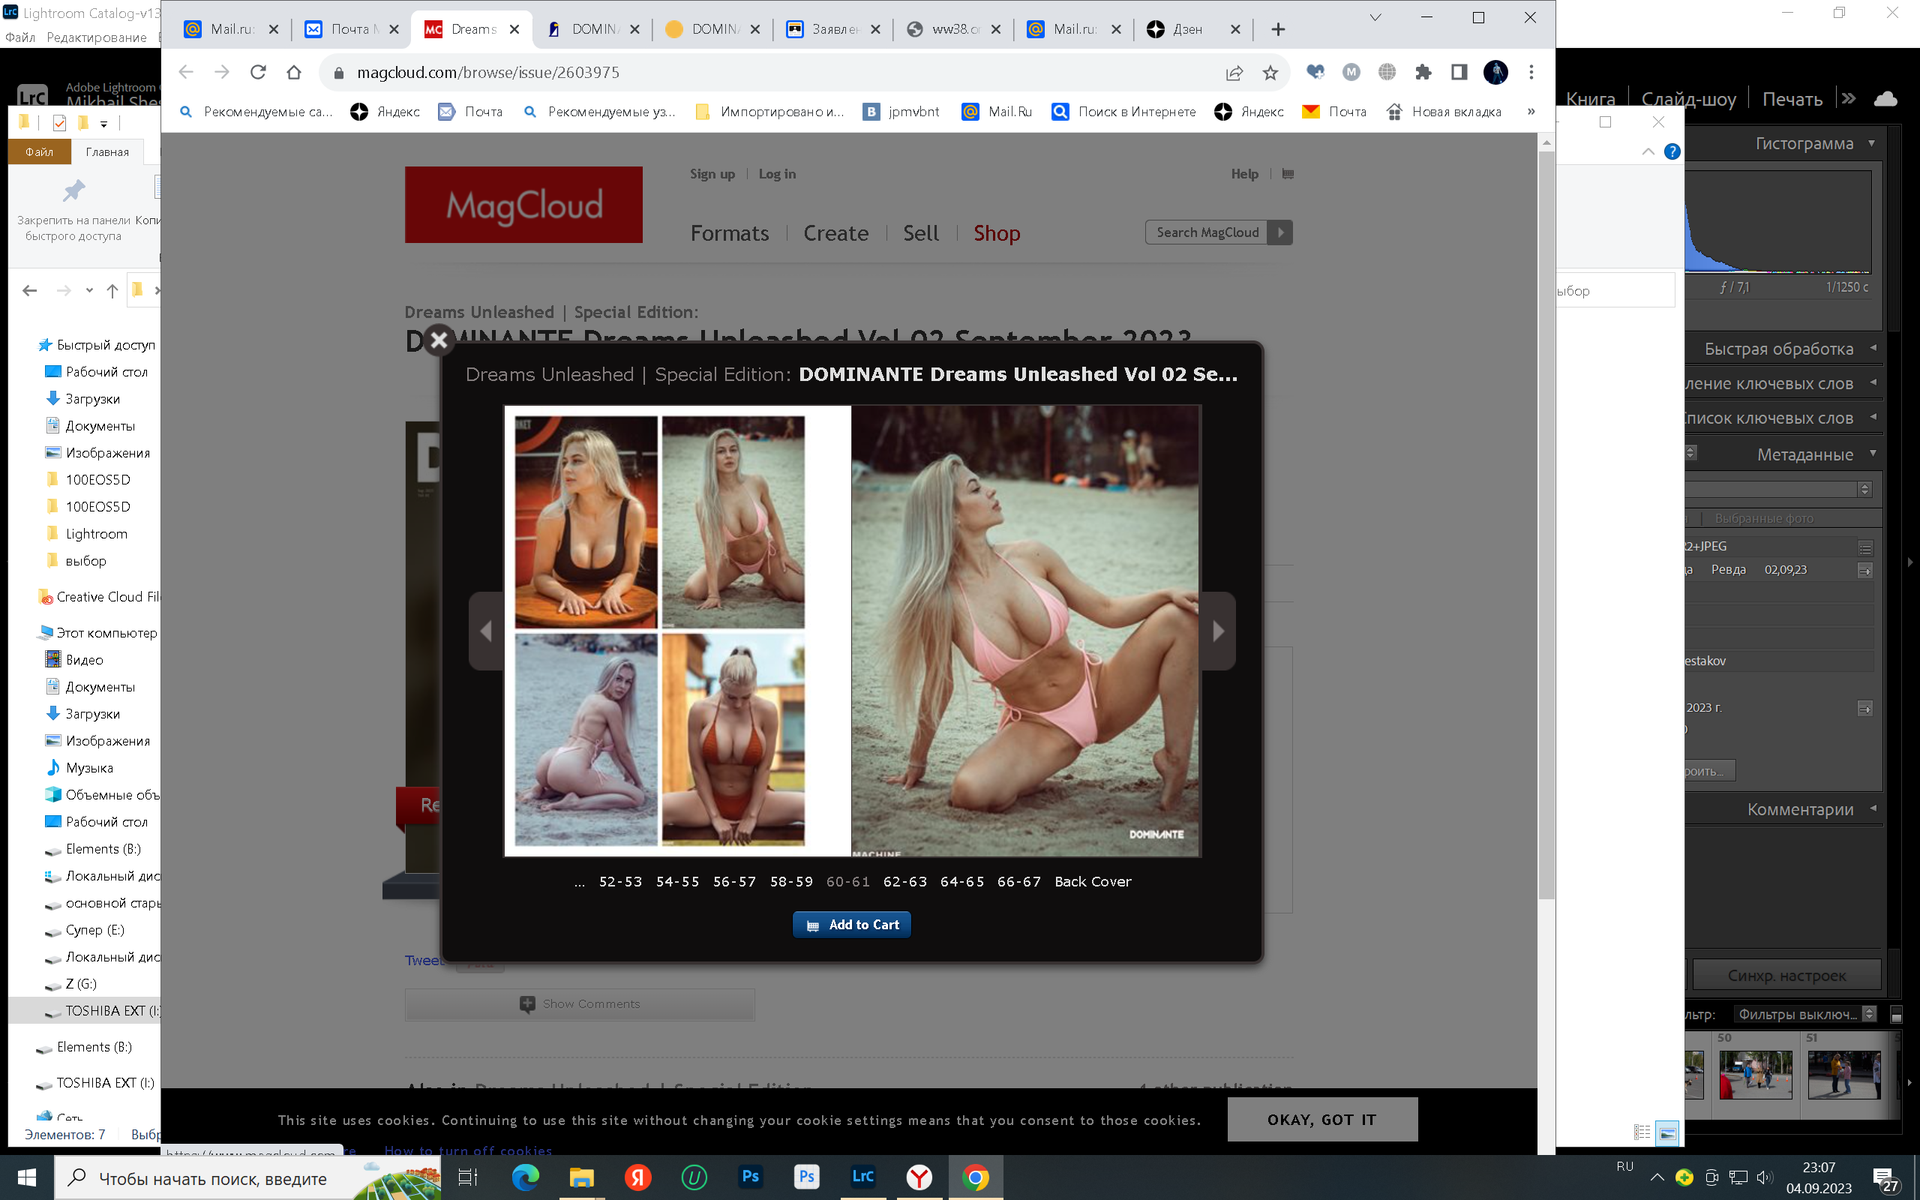Reload the page in Chrome
Screen dimensions: 1920x1200
(258, 72)
